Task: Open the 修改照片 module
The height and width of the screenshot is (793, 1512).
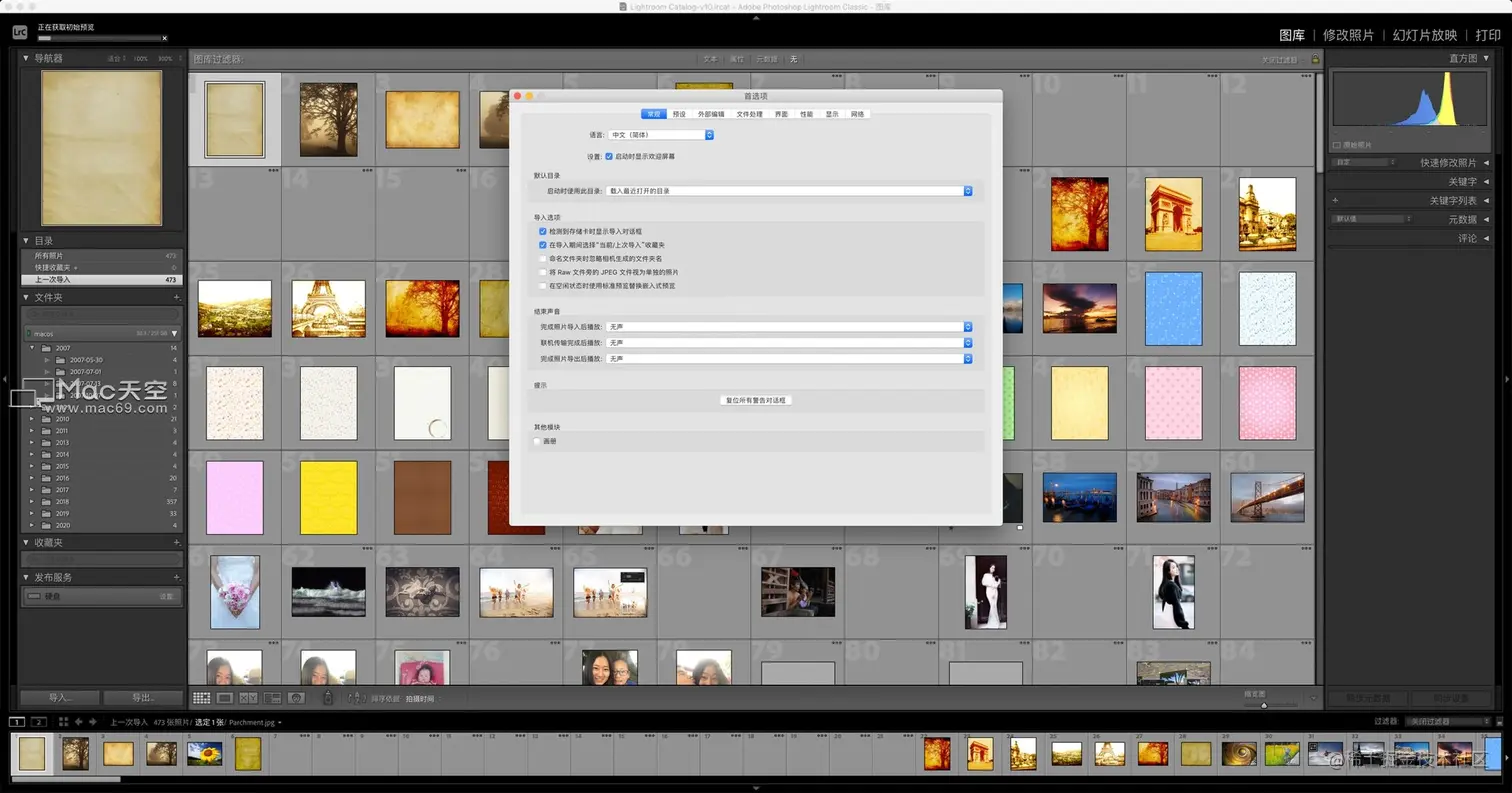Action: 1348,35
